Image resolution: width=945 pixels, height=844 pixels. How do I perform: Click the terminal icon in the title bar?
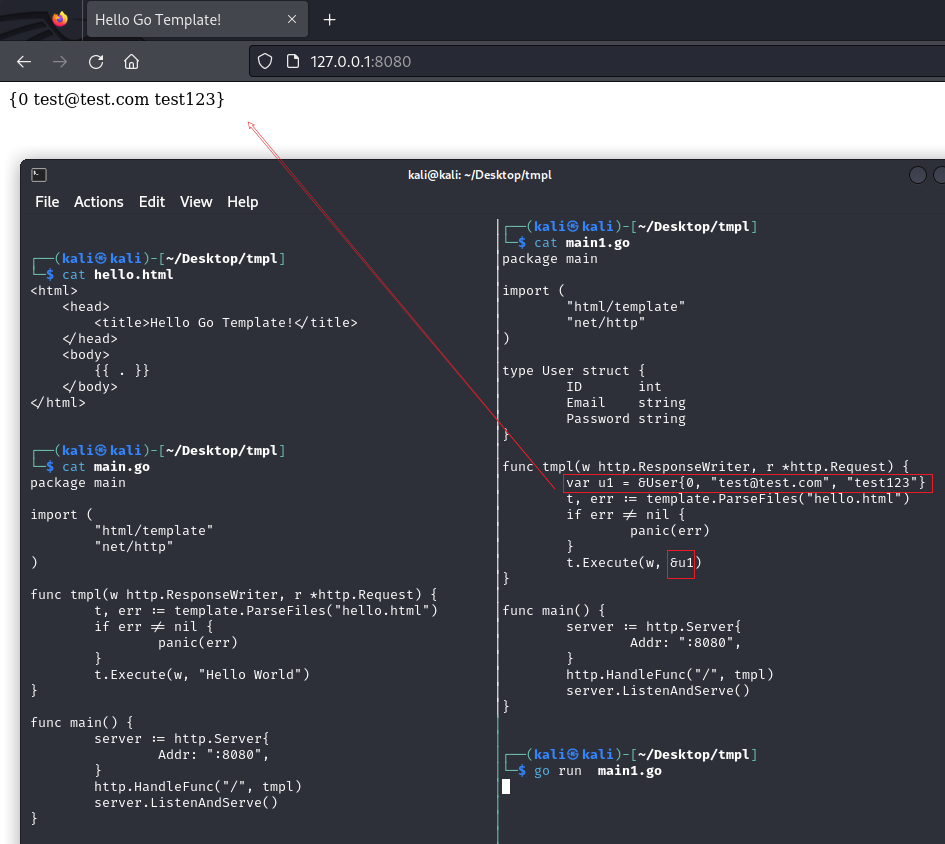click(38, 175)
